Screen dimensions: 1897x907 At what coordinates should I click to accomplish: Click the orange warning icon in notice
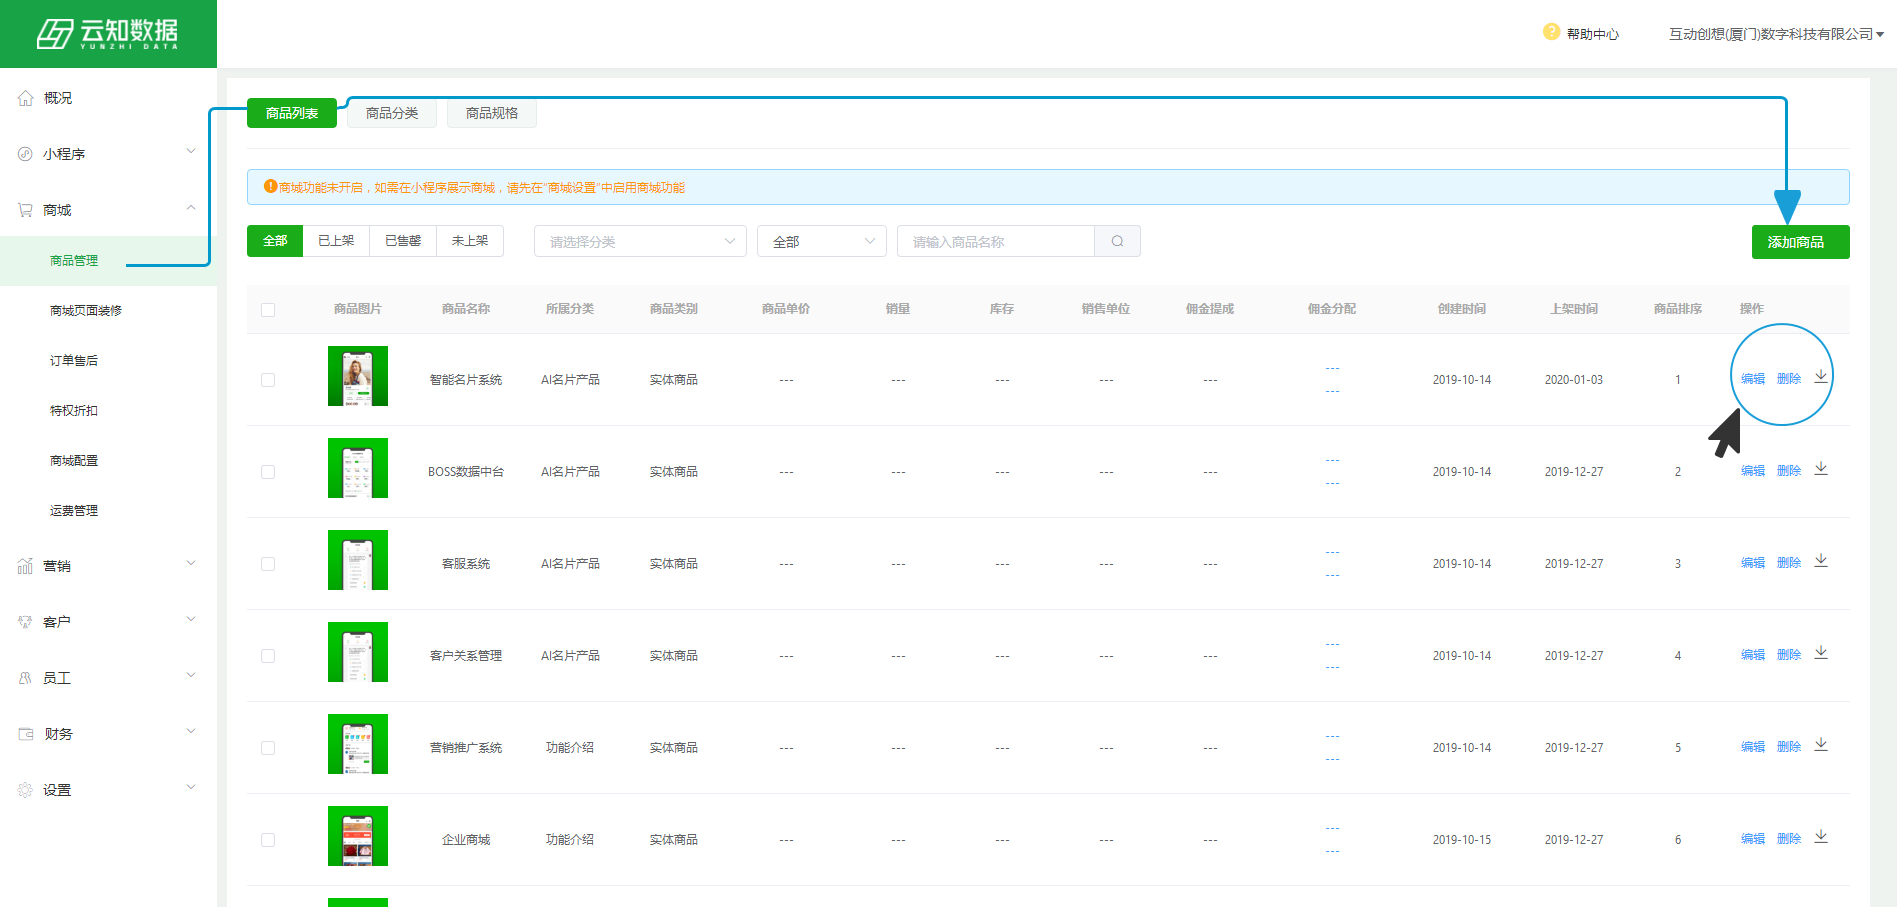point(270,186)
